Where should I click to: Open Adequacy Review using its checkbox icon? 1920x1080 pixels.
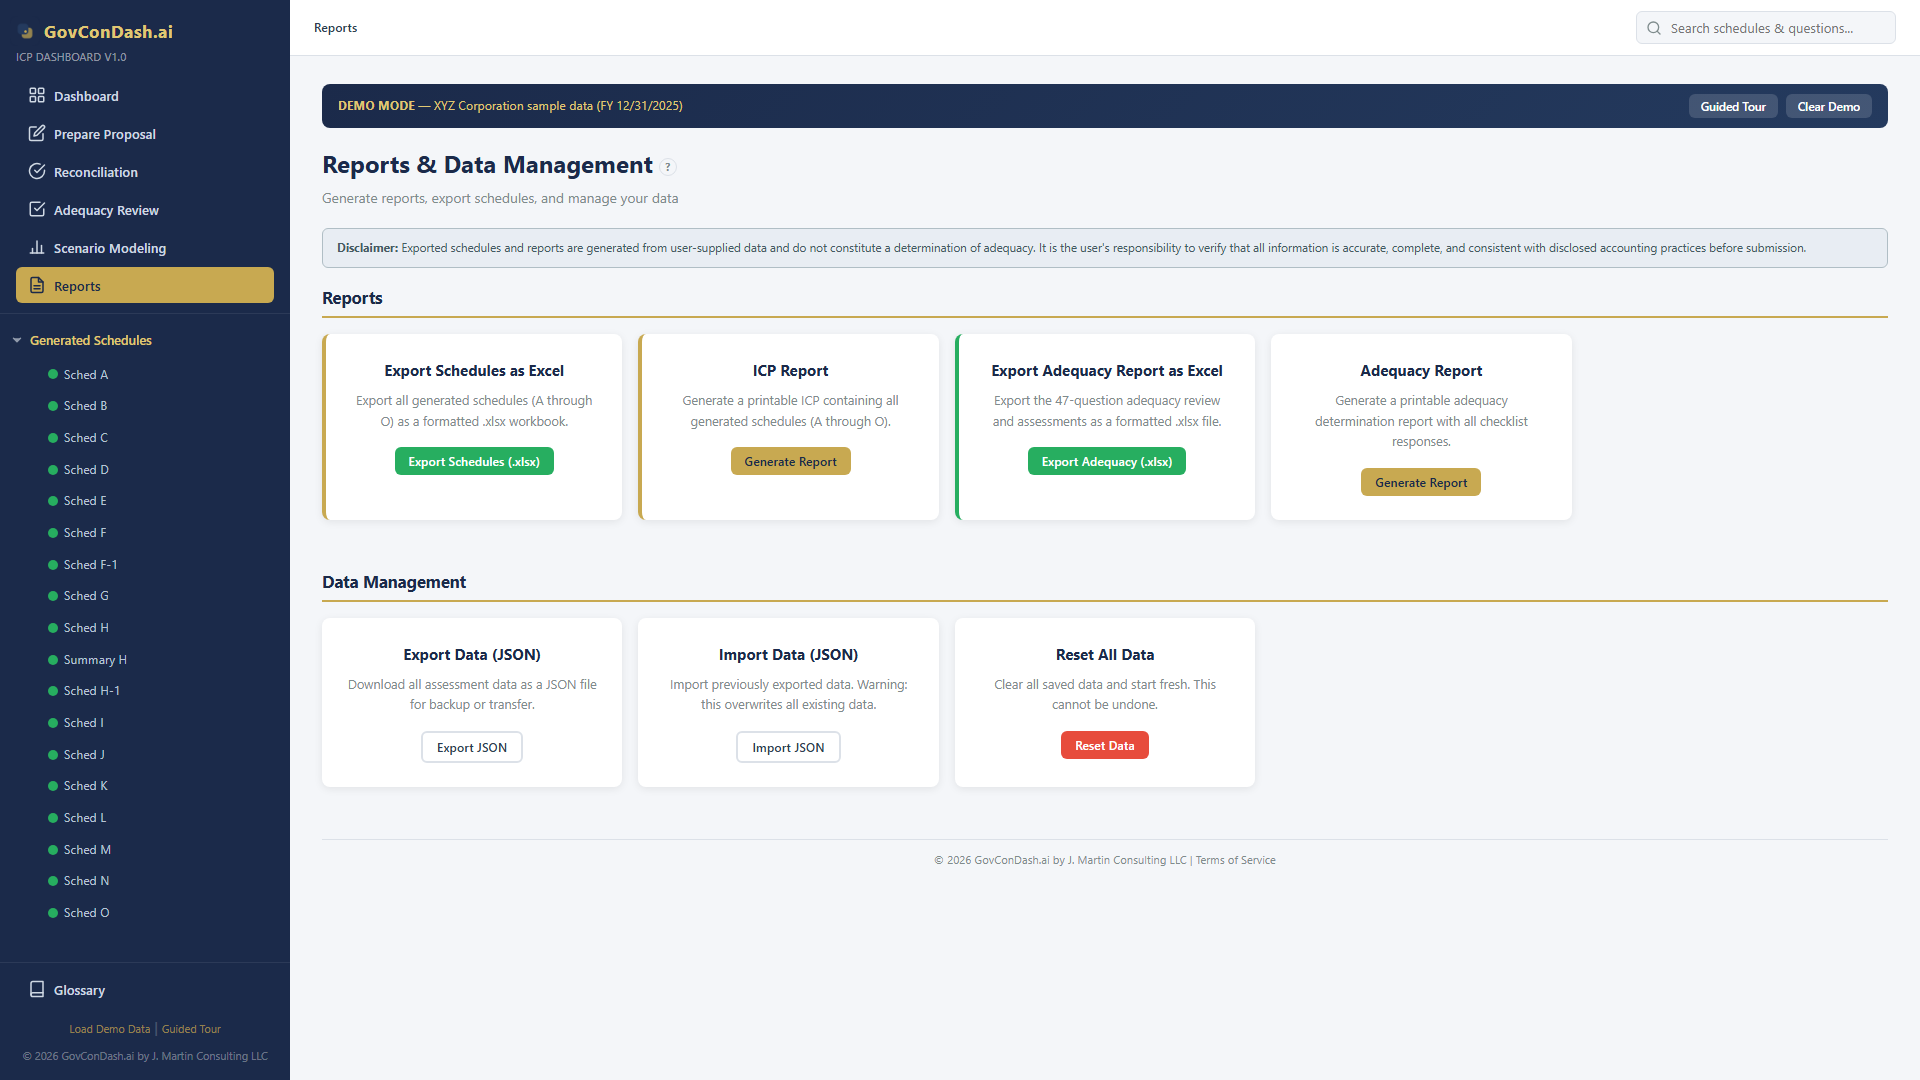click(37, 209)
